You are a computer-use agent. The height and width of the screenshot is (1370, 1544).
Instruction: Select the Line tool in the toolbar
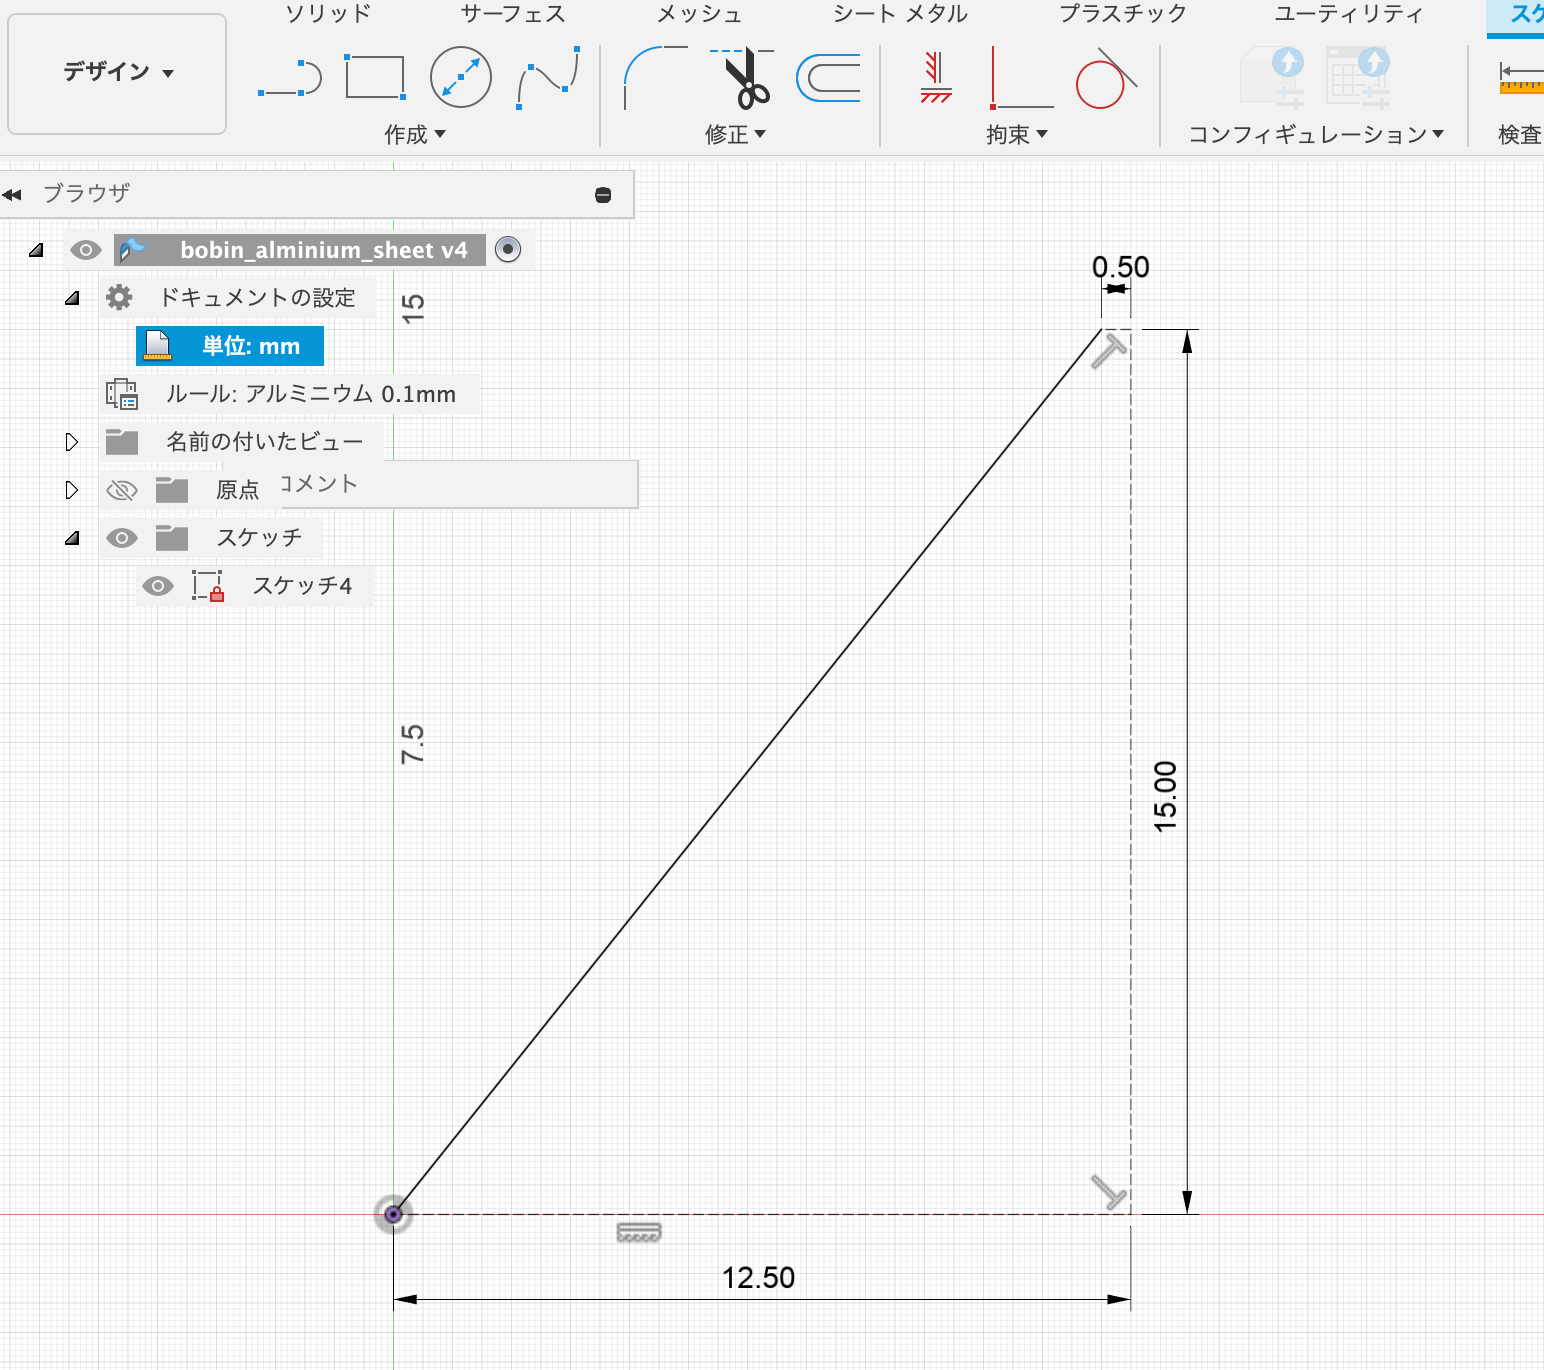click(x=290, y=78)
